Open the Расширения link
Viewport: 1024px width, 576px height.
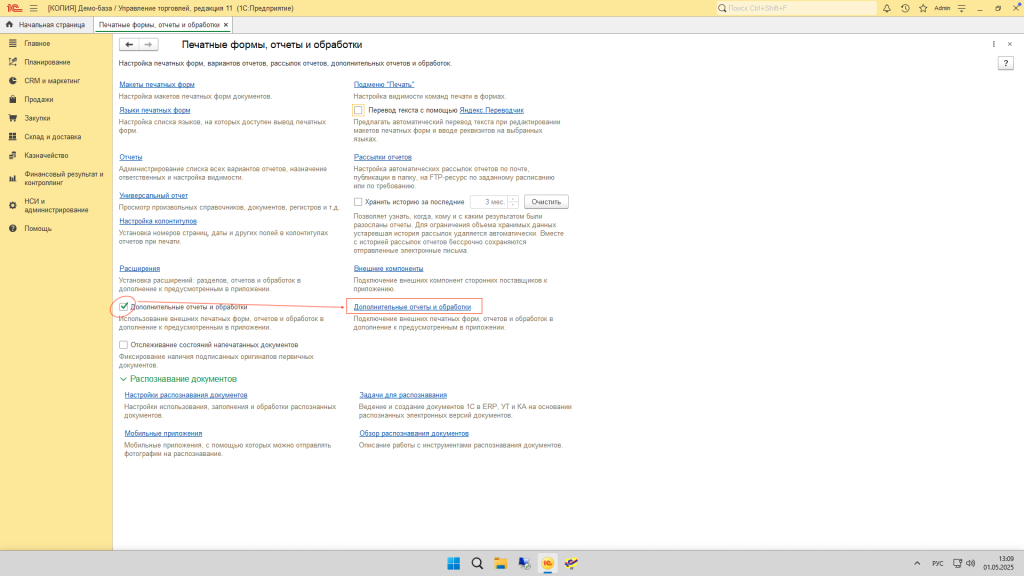point(140,268)
